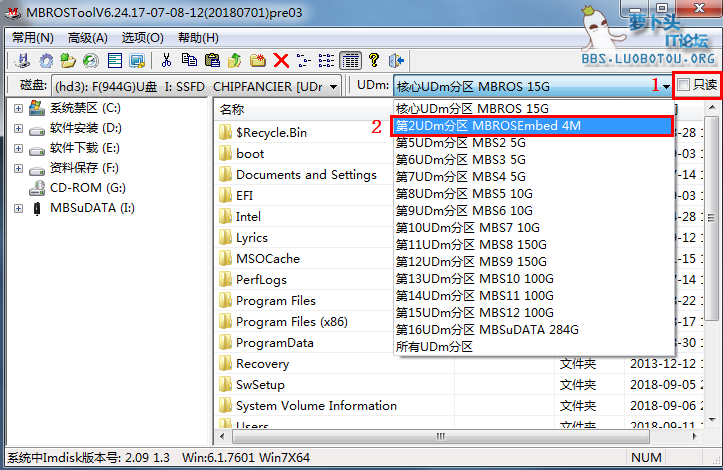Screen dimensions: 723x470
Task: Choose 第13UDm分区 MBS10 100G entry
Action: click(533, 279)
